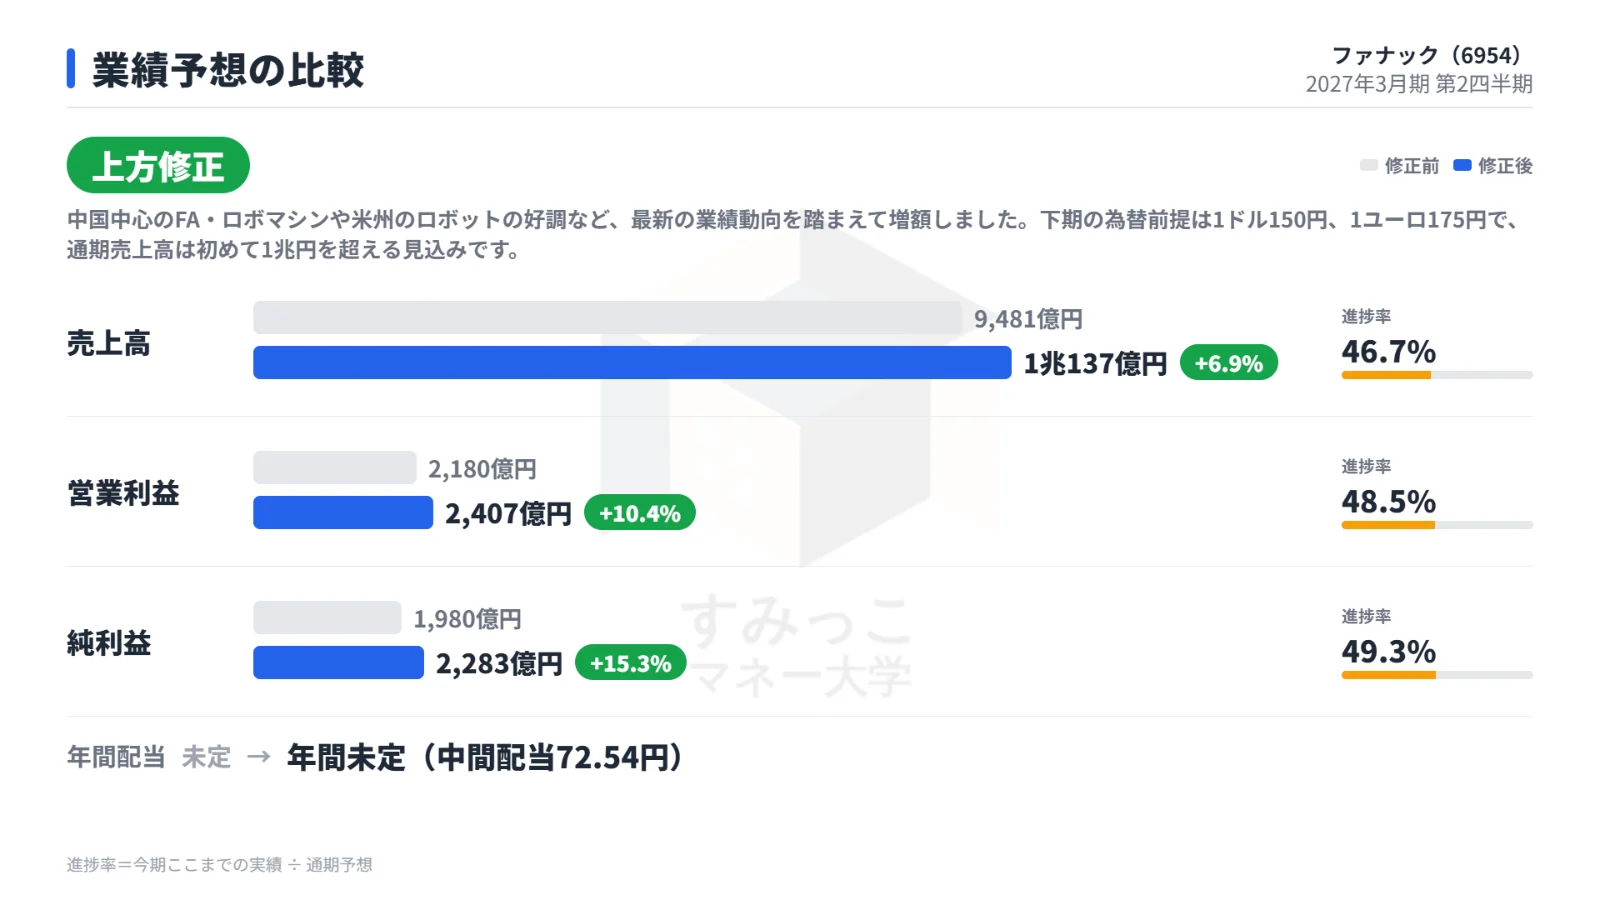Click the 49.3% progress rate value
This screenshot has height=900, width=1600.
point(1388,651)
